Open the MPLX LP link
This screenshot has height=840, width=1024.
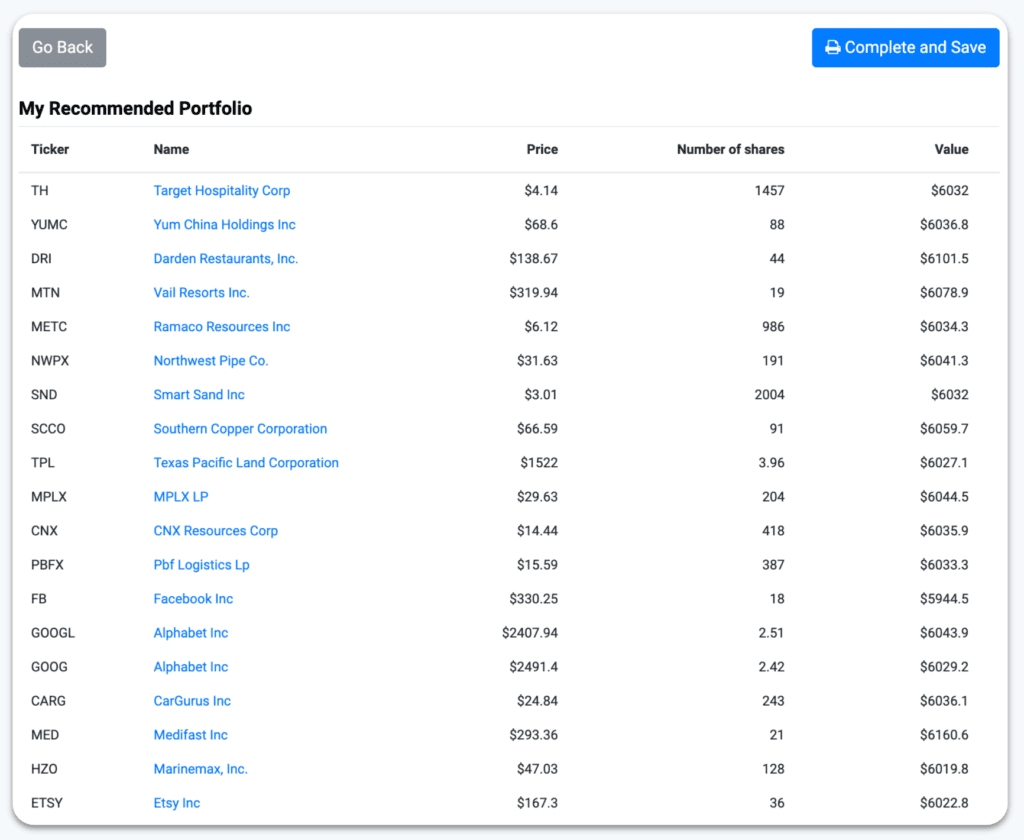pos(181,496)
